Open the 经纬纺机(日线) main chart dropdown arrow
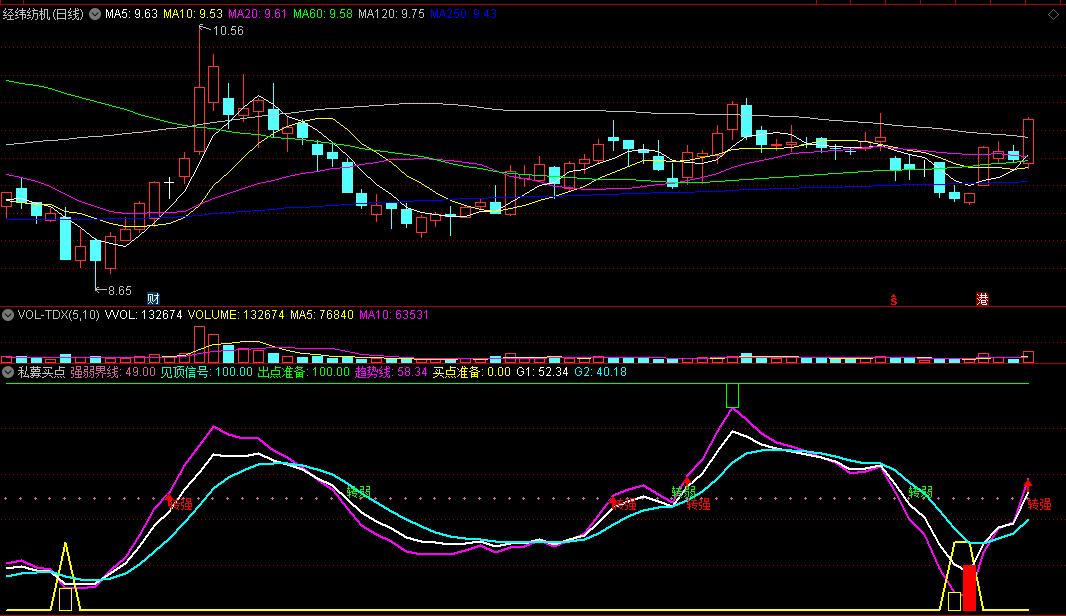The image size is (1066, 616). pyautogui.click(x=95, y=14)
